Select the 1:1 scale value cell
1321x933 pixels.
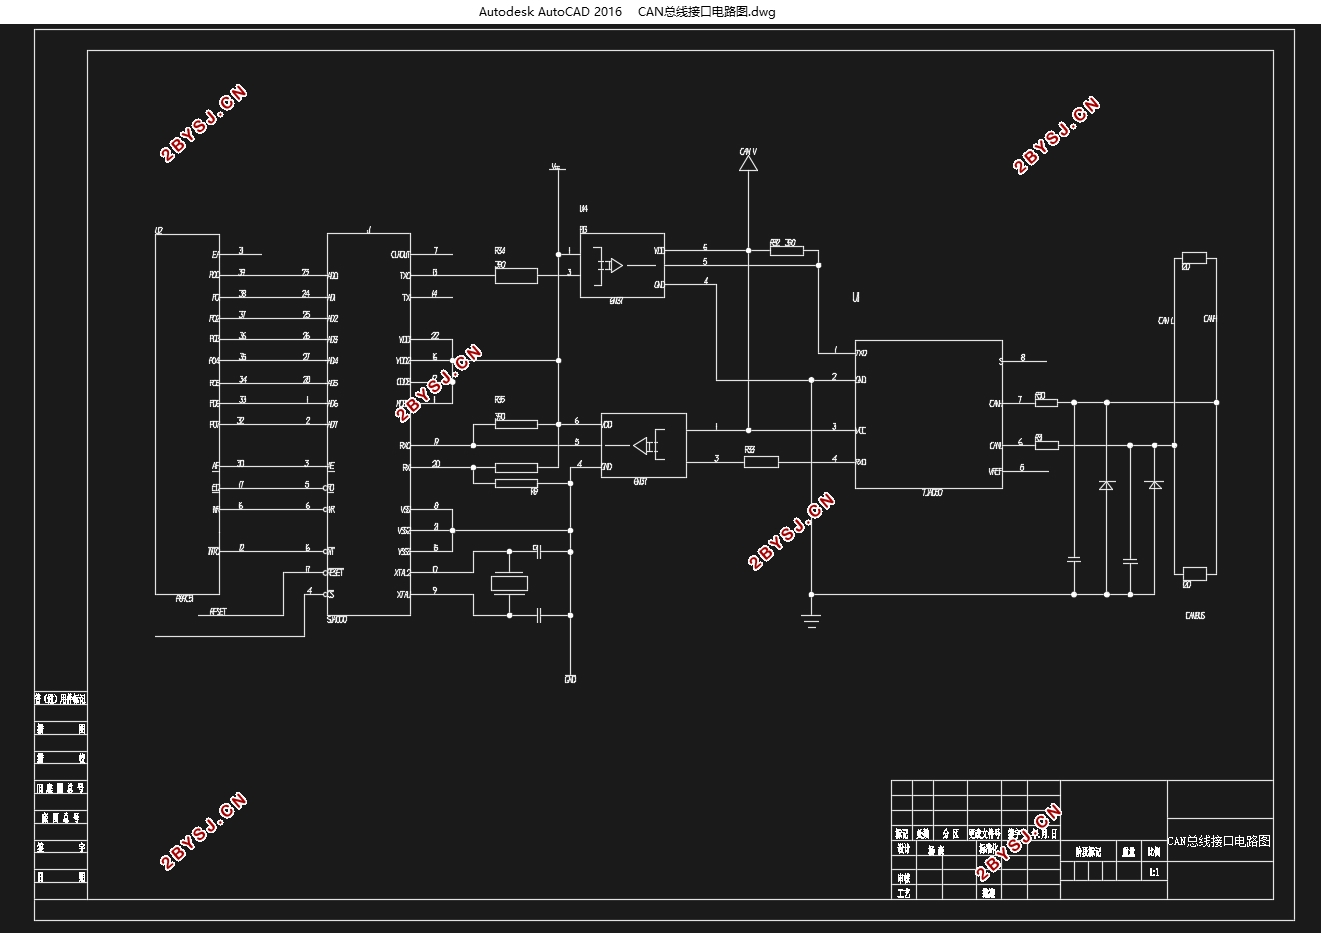pyautogui.click(x=1153, y=872)
